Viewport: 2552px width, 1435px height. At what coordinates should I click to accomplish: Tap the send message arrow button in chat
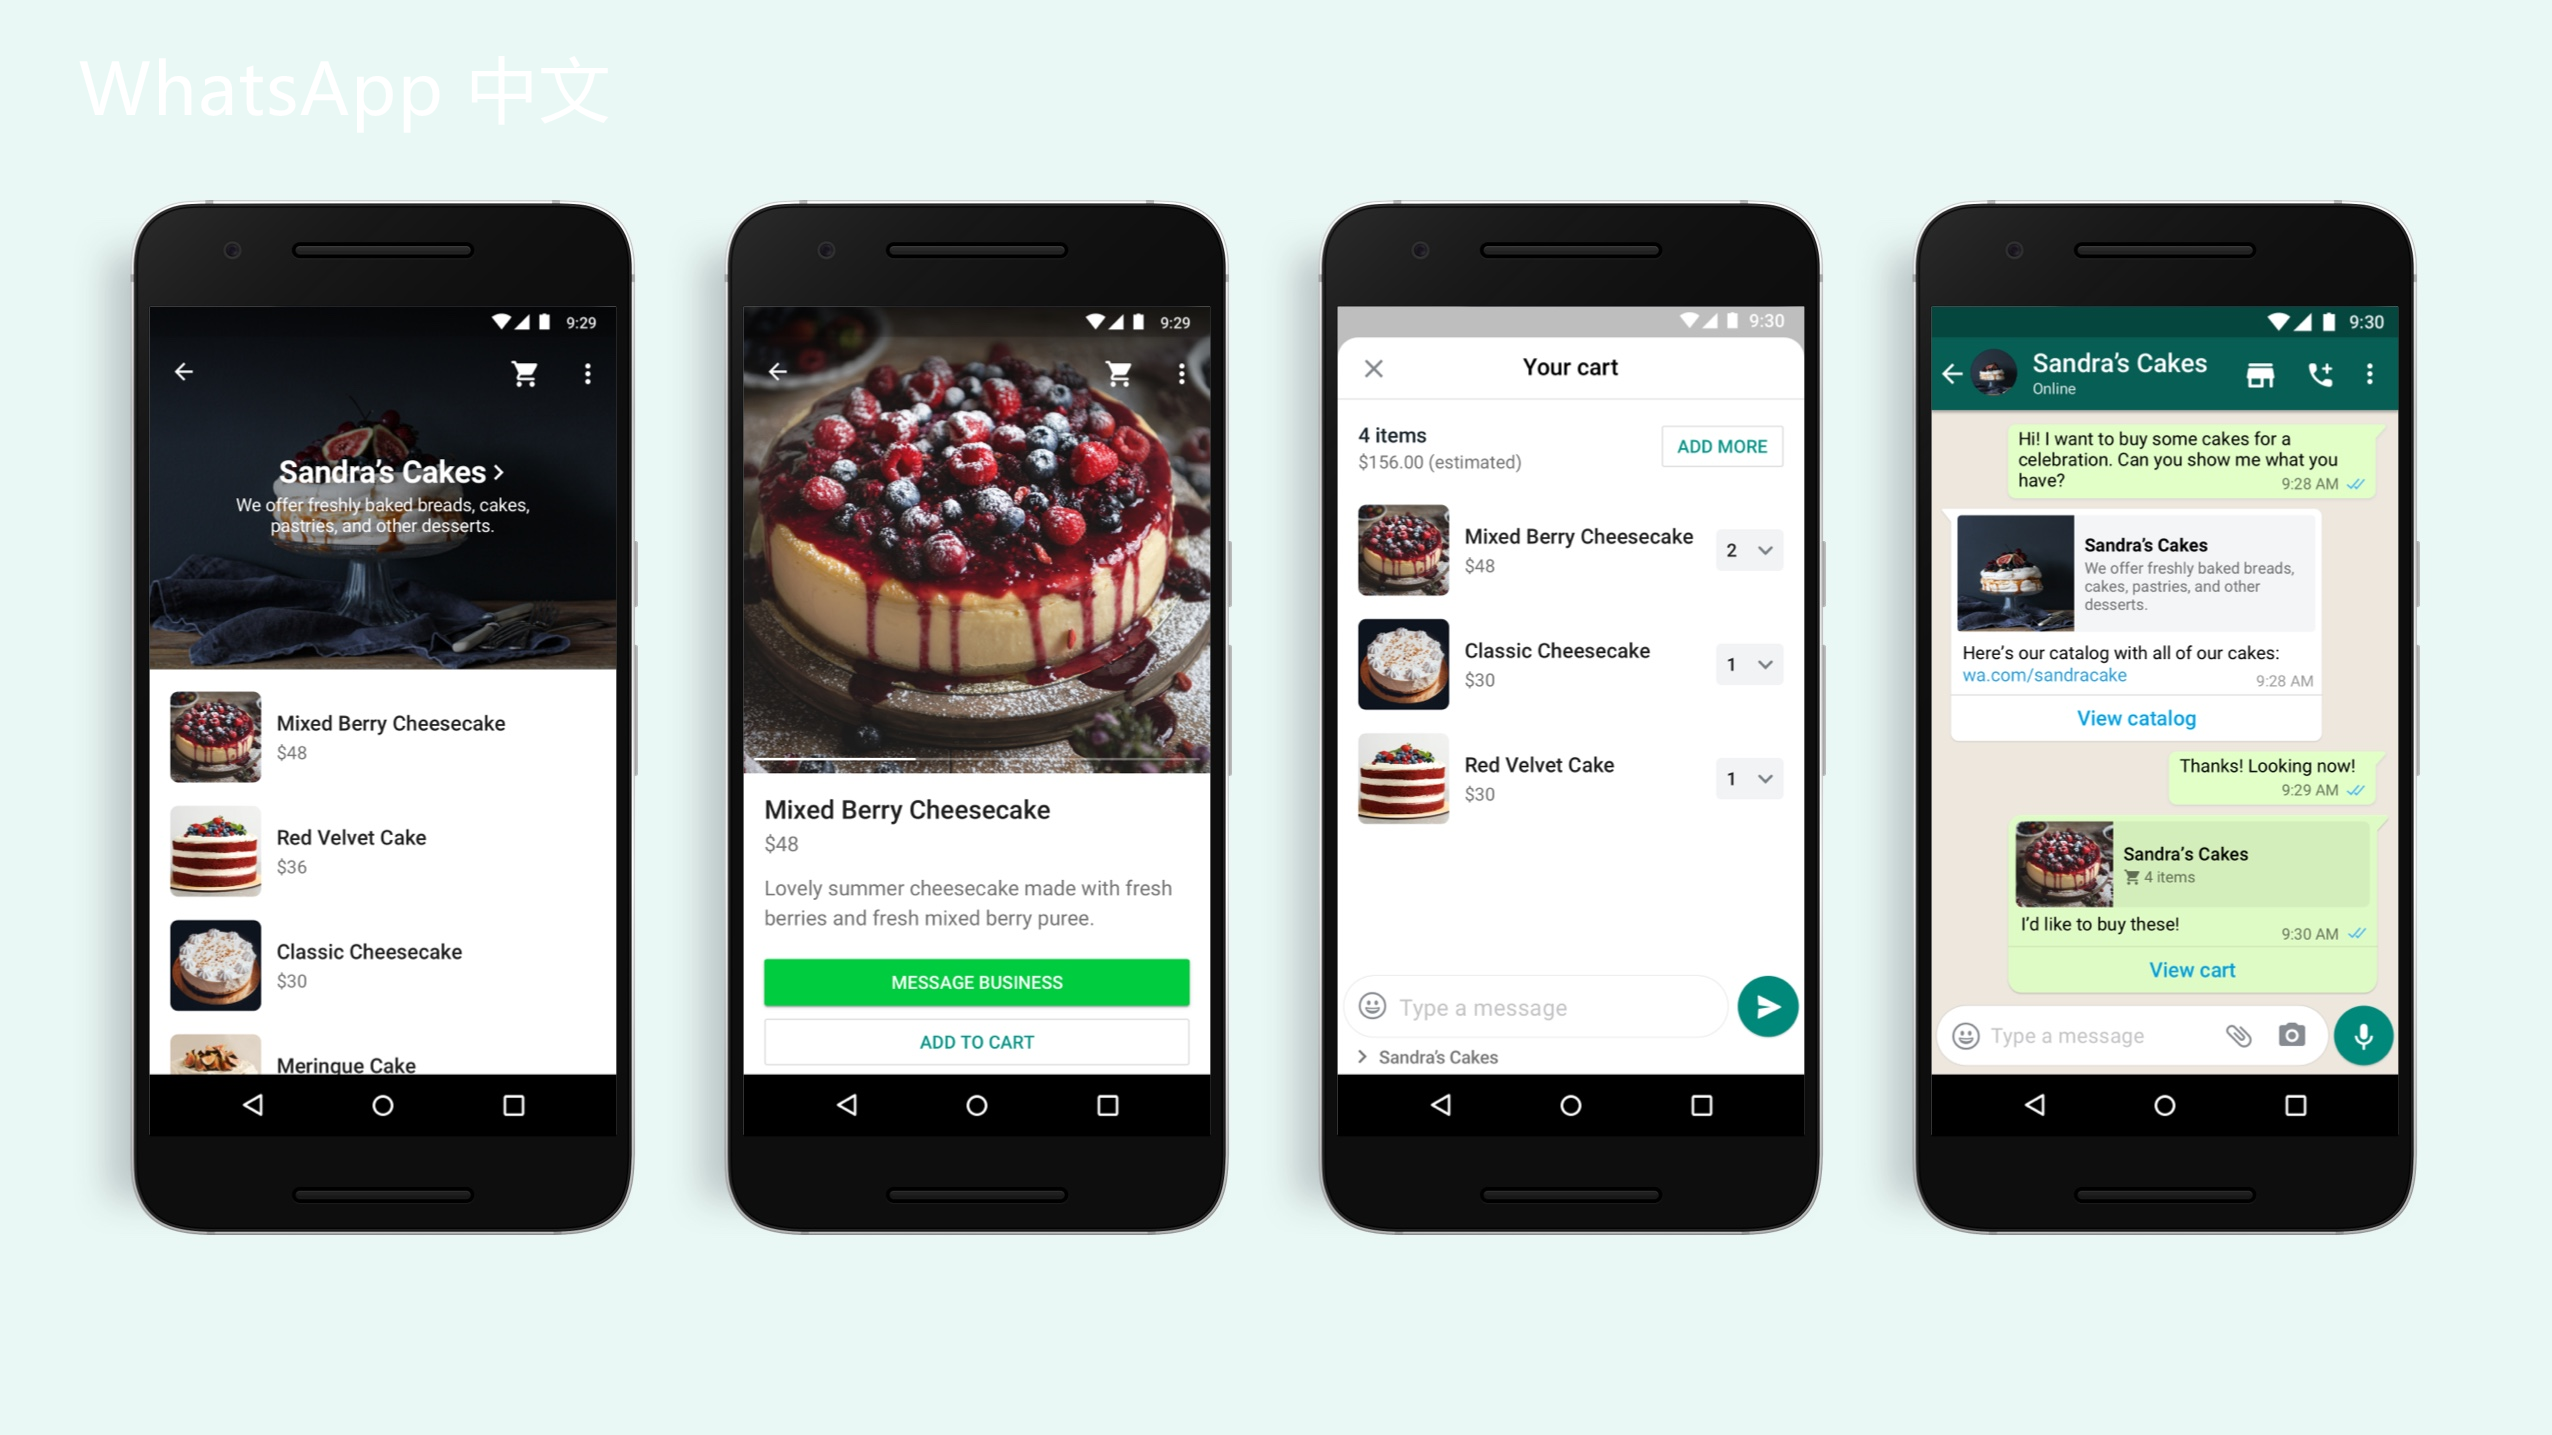point(1765,1004)
